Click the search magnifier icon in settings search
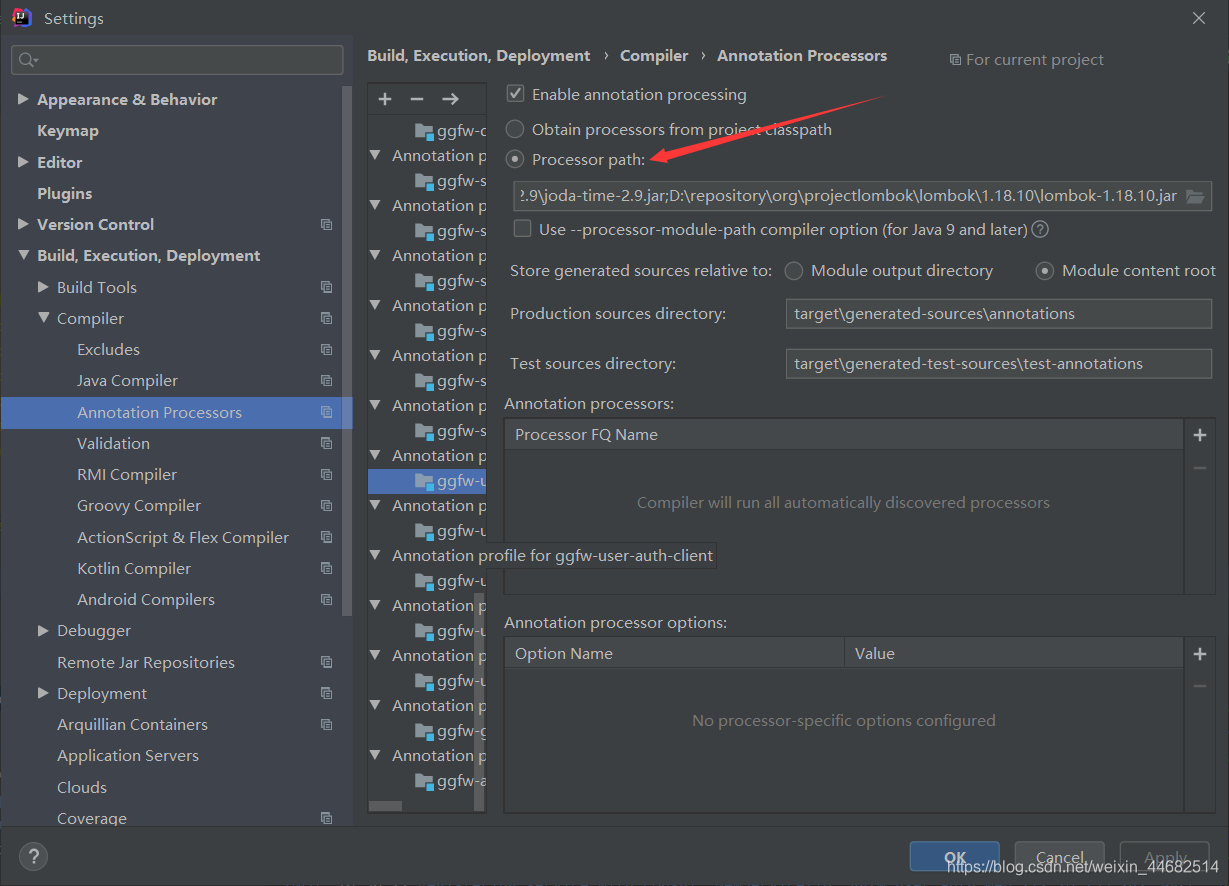The height and width of the screenshot is (886, 1229). (28, 60)
